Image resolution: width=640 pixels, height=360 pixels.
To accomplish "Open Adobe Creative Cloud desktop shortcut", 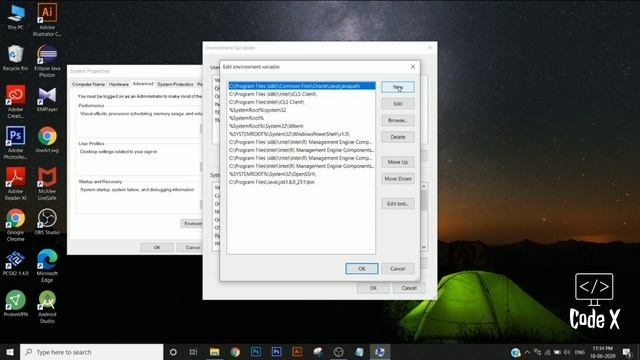I will click(16, 102).
